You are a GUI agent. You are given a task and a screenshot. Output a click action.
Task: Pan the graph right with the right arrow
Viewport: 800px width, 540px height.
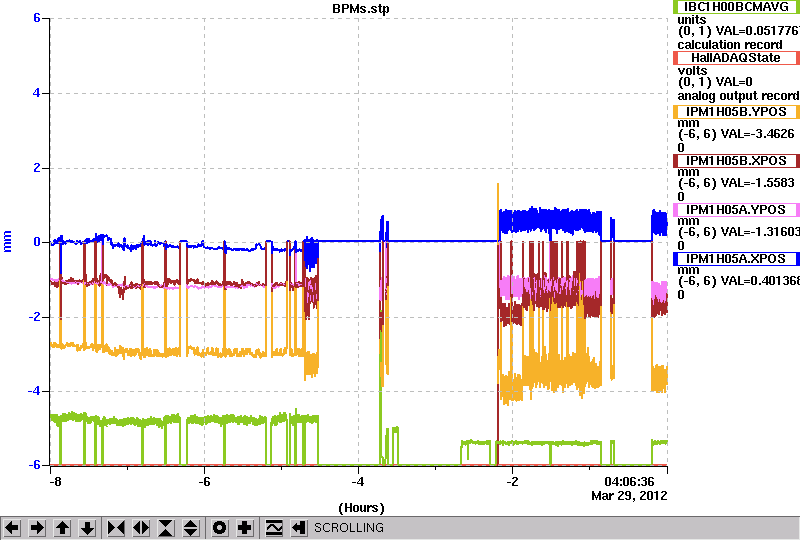[x=37, y=528]
